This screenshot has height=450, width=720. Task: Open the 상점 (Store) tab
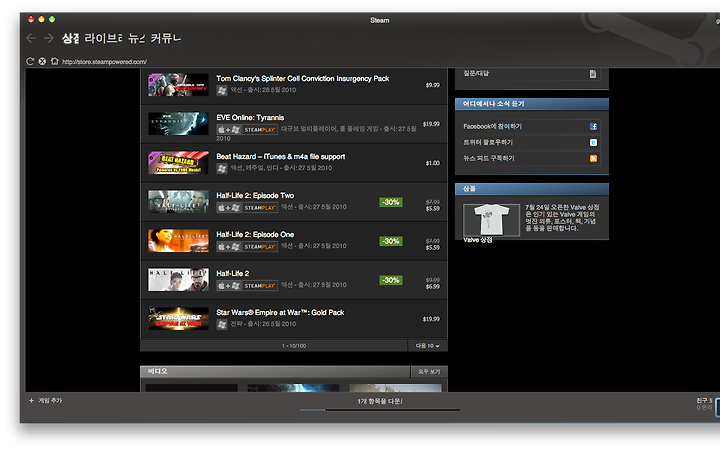coord(71,38)
